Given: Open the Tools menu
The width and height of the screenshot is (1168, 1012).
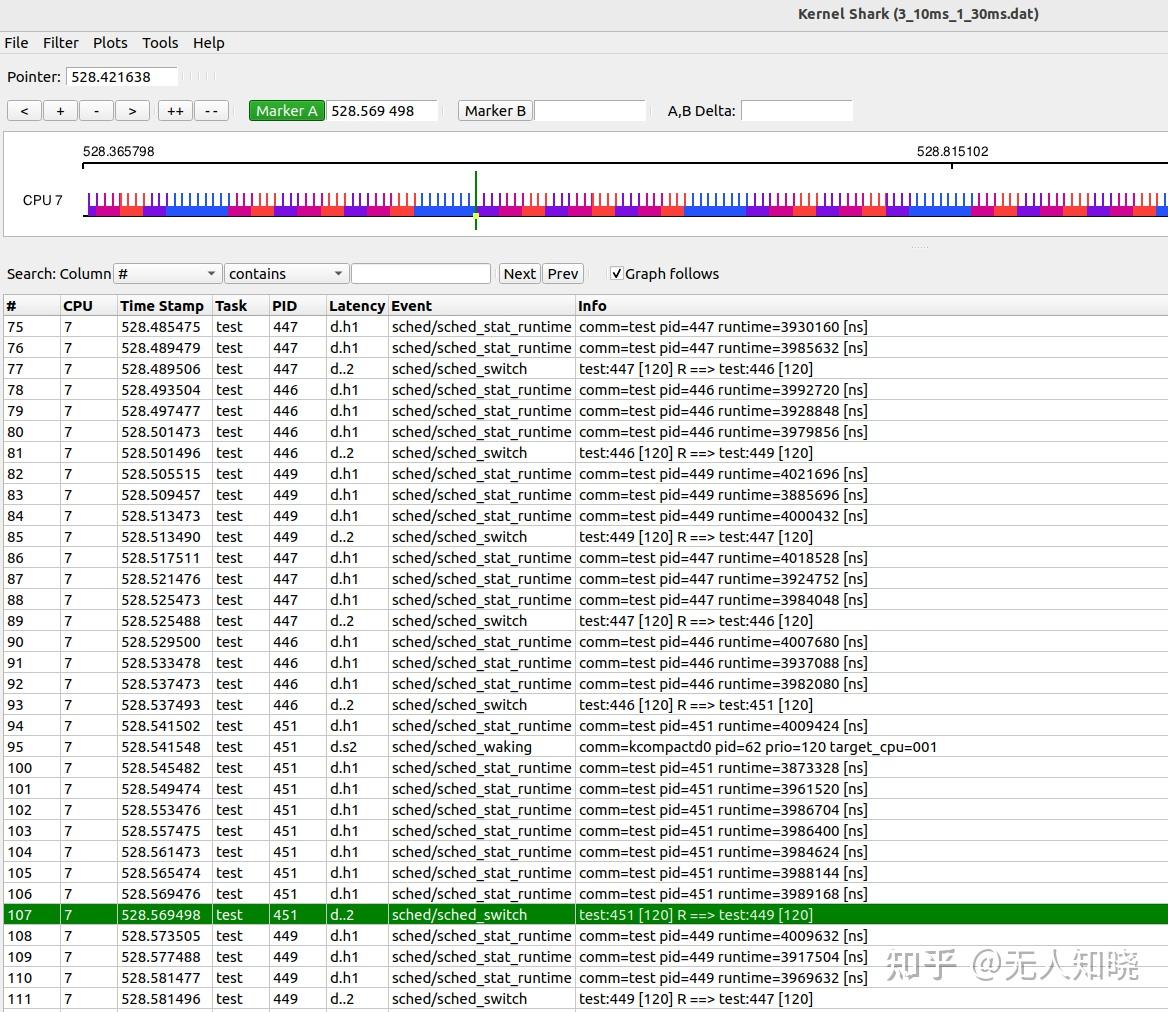Looking at the screenshot, I should (160, 43).
